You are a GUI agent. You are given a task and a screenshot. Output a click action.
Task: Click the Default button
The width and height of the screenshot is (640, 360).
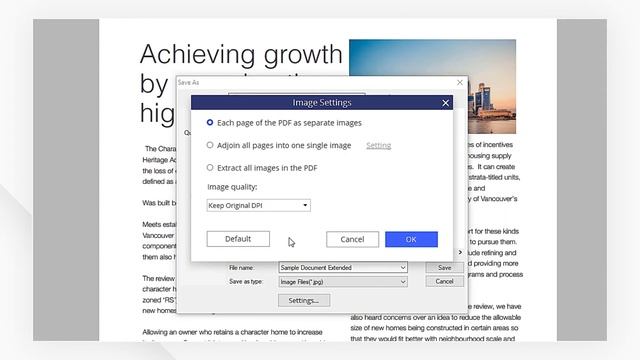(238, 239)
